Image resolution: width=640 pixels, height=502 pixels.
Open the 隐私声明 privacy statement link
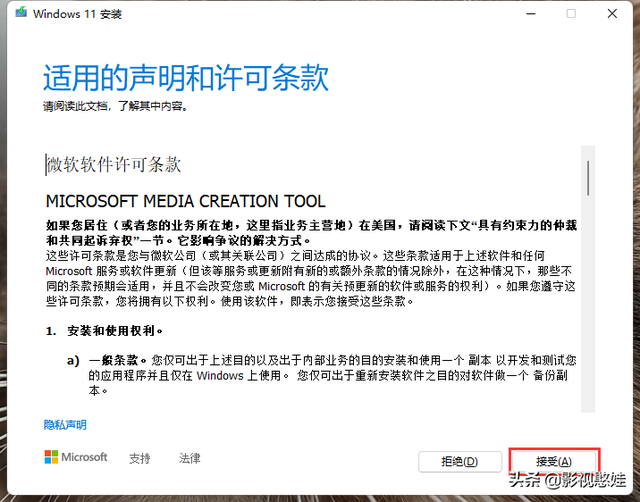coord(65,425)
